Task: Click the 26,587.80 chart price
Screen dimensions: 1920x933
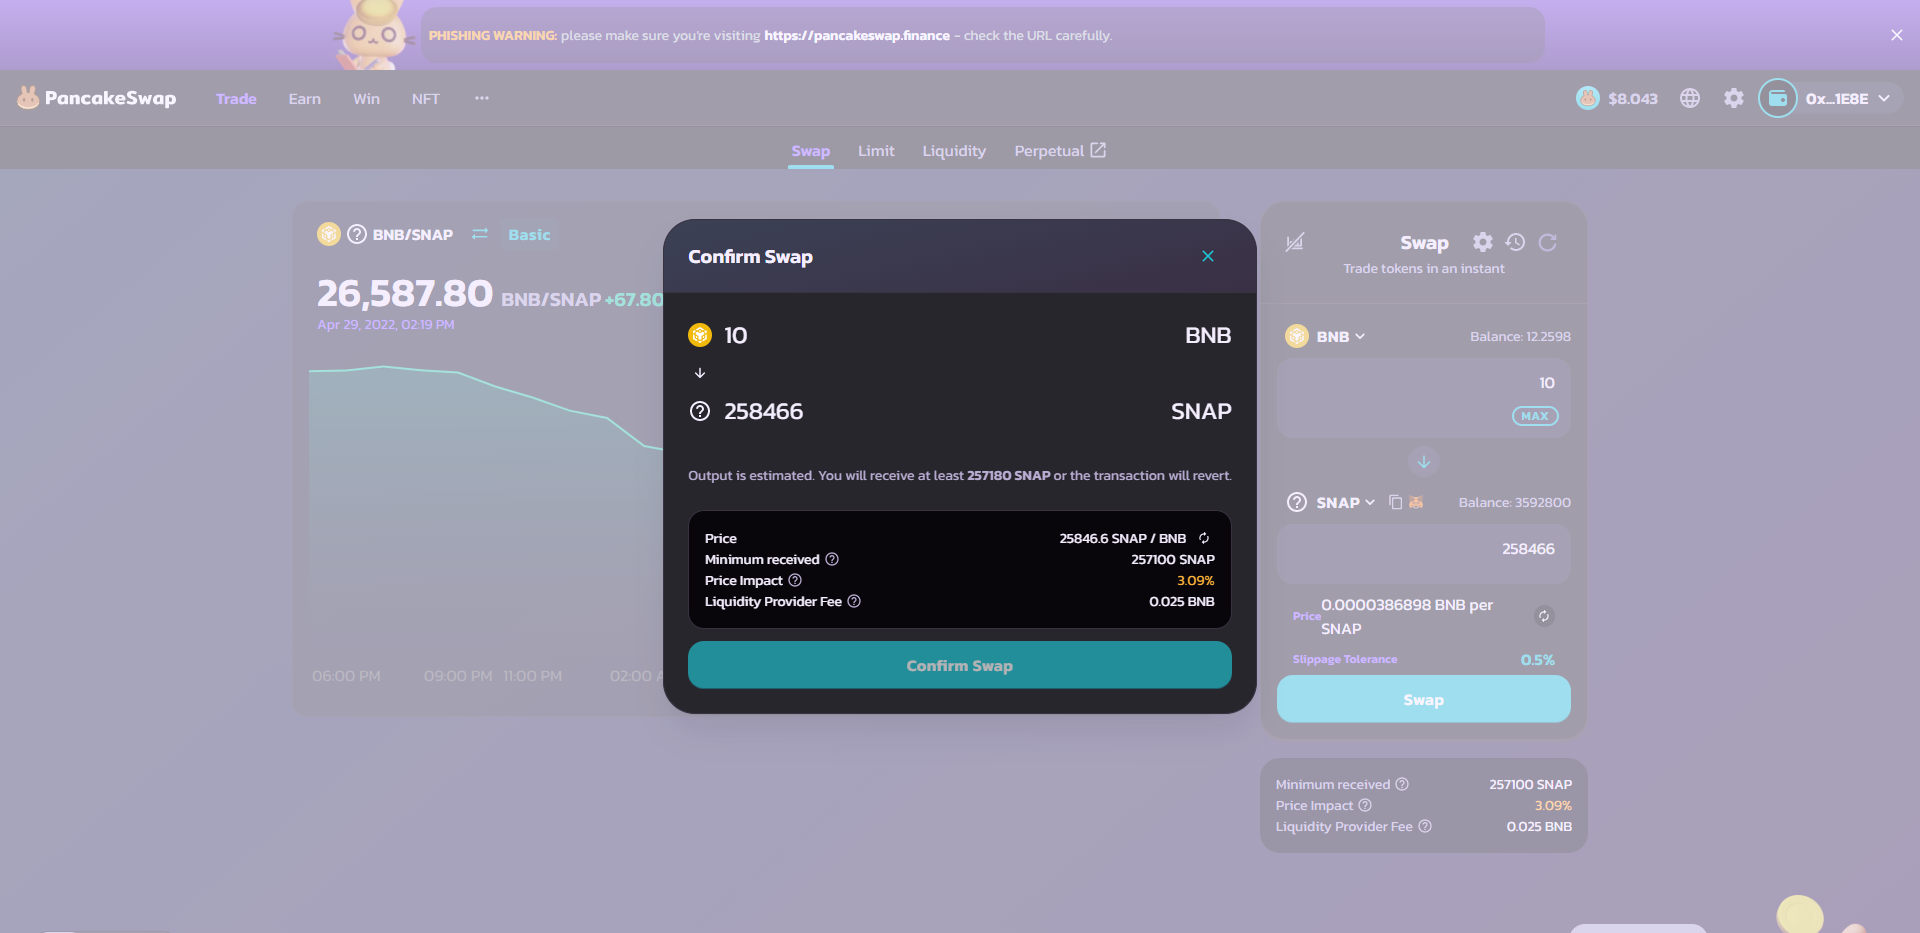Action: (405, 293)
